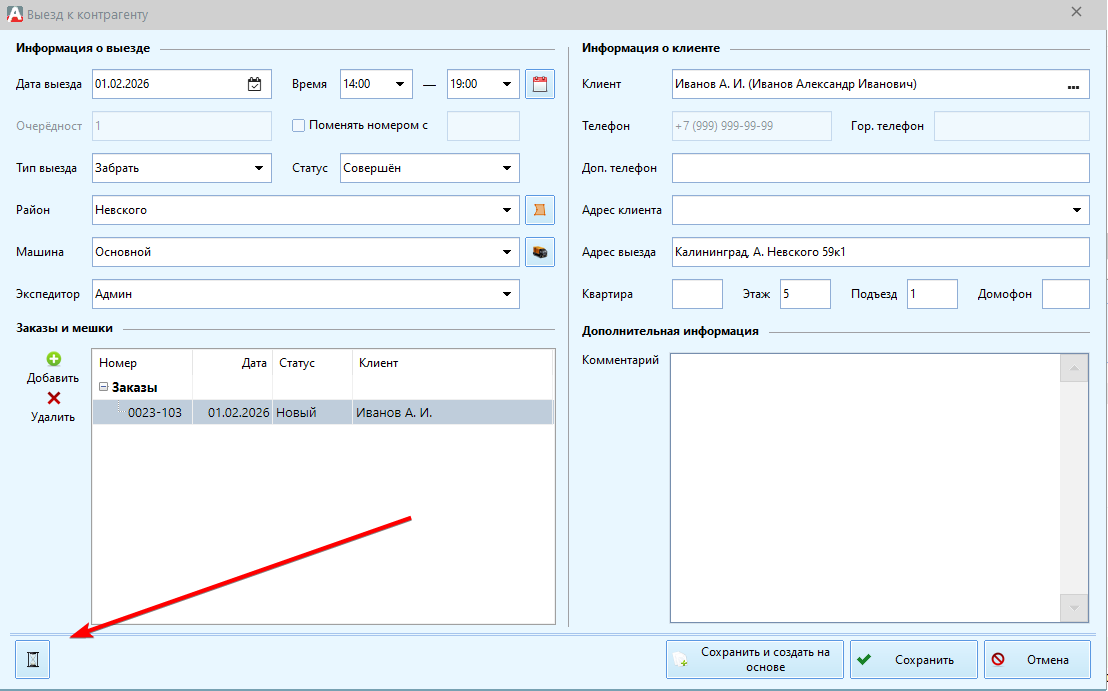Click the Подъезд field containing 1

point(932,294)
